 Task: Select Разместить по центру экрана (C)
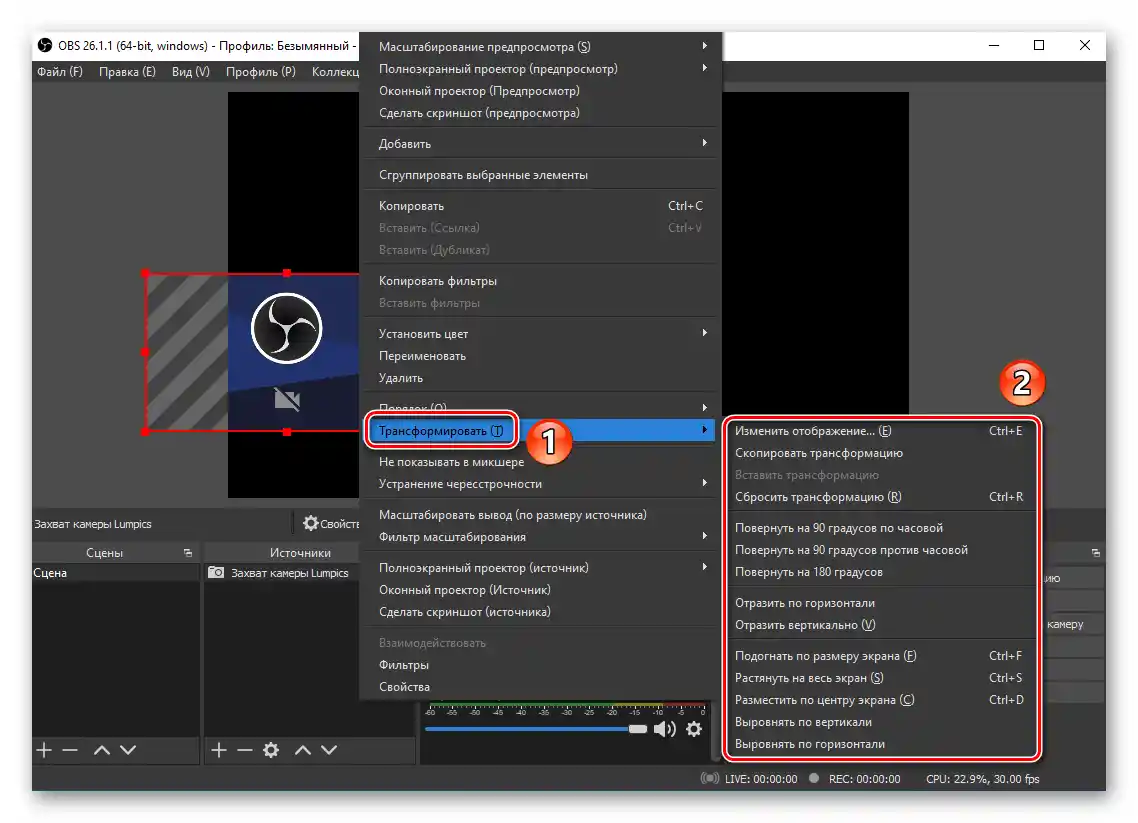881,700
